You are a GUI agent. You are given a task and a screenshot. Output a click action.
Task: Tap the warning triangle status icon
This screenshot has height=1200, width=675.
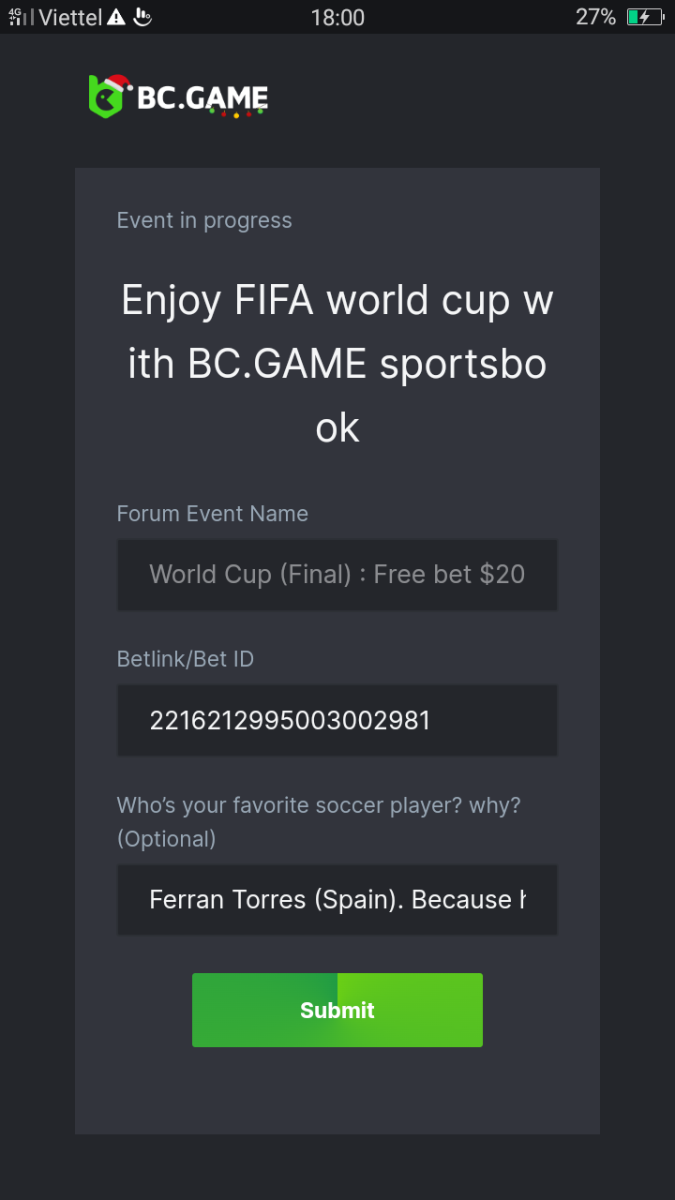(x=117, y=17)
